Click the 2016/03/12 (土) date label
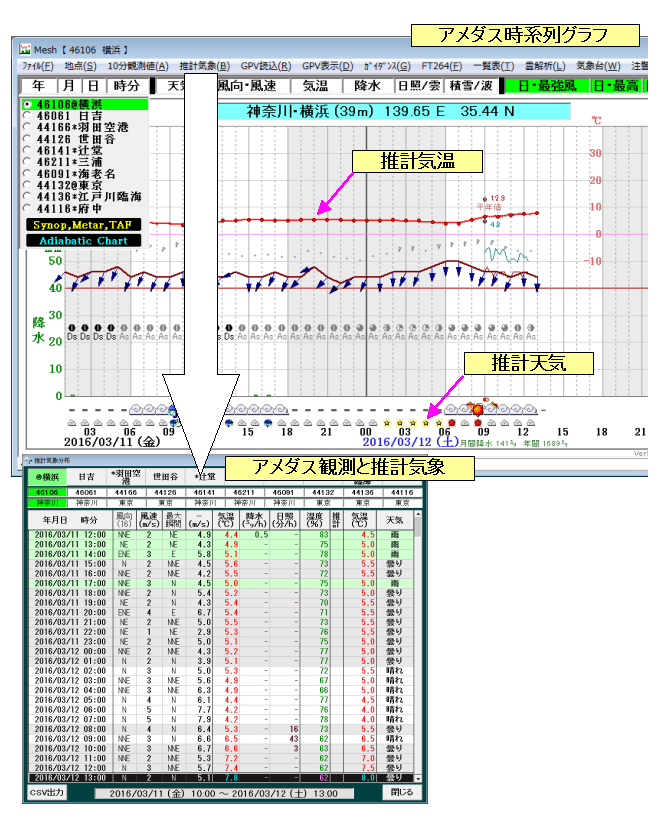Viewport: 663px width, 815px height. [410, 442]
